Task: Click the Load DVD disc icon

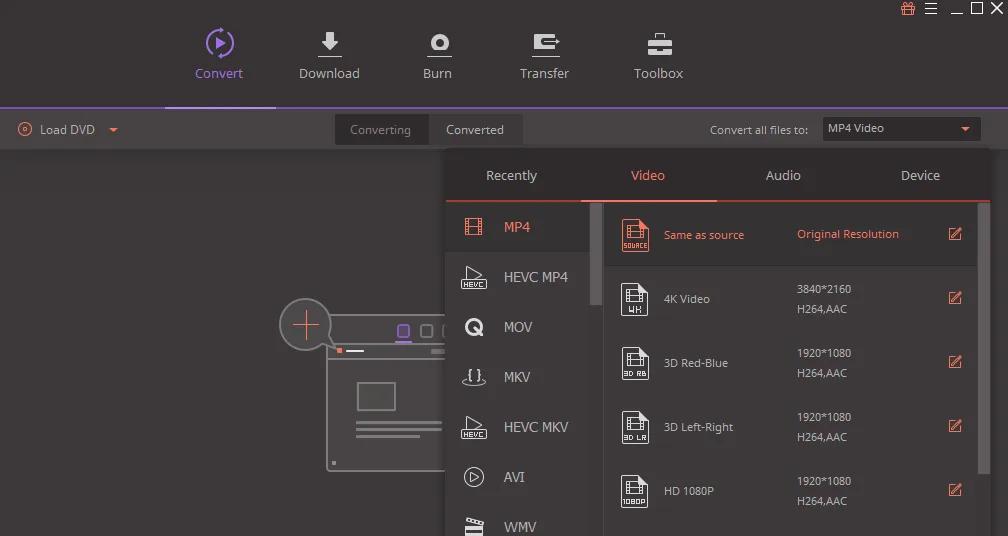Action: click(x=24, y=129)
